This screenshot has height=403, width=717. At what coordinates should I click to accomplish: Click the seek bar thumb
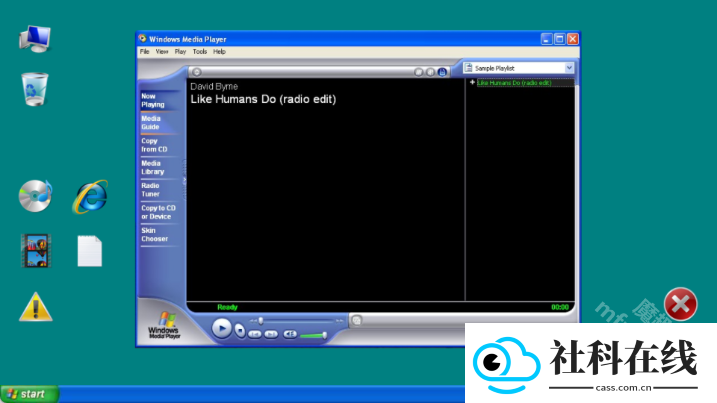(261, 321)
